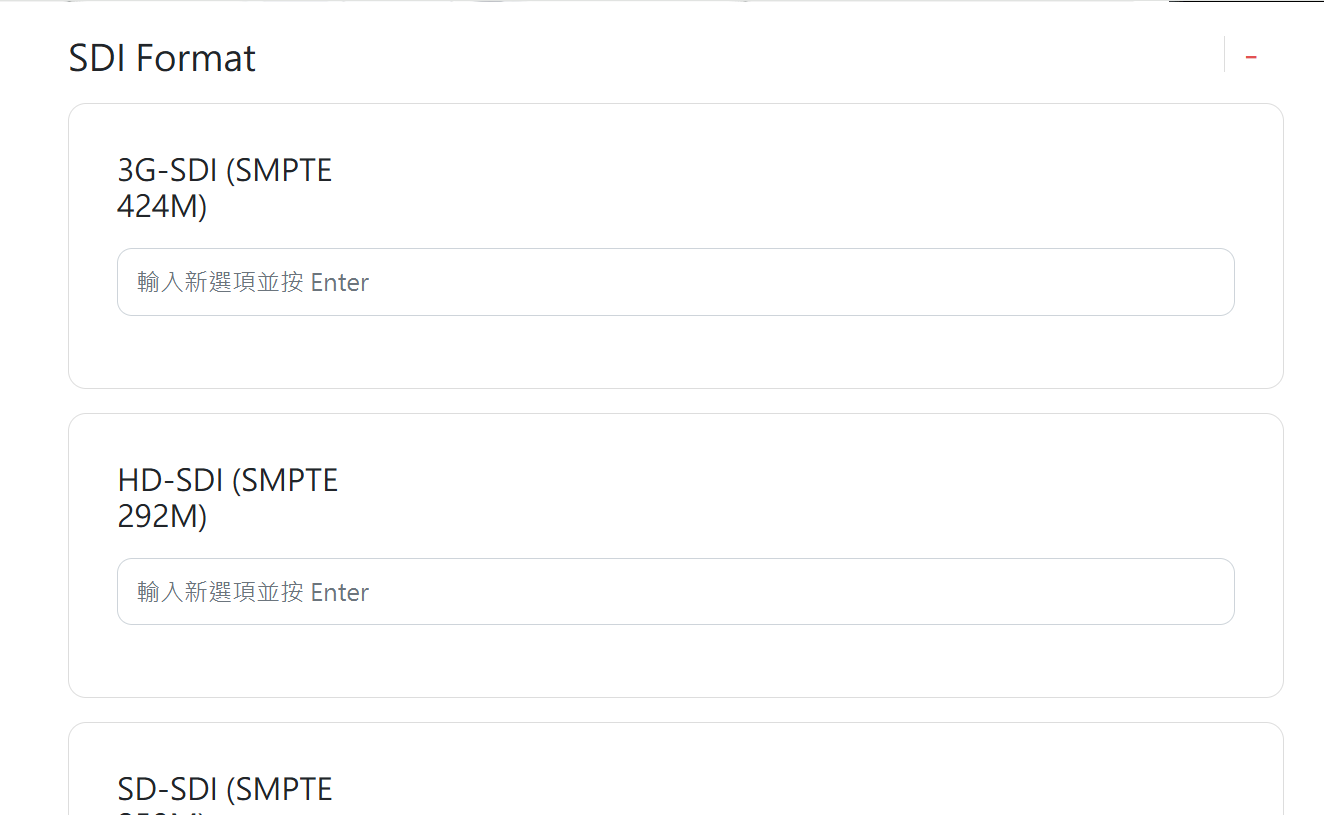Click empty space inside the SD-SDI card
Screen dimensions: 1324x815
pos(800,780)
